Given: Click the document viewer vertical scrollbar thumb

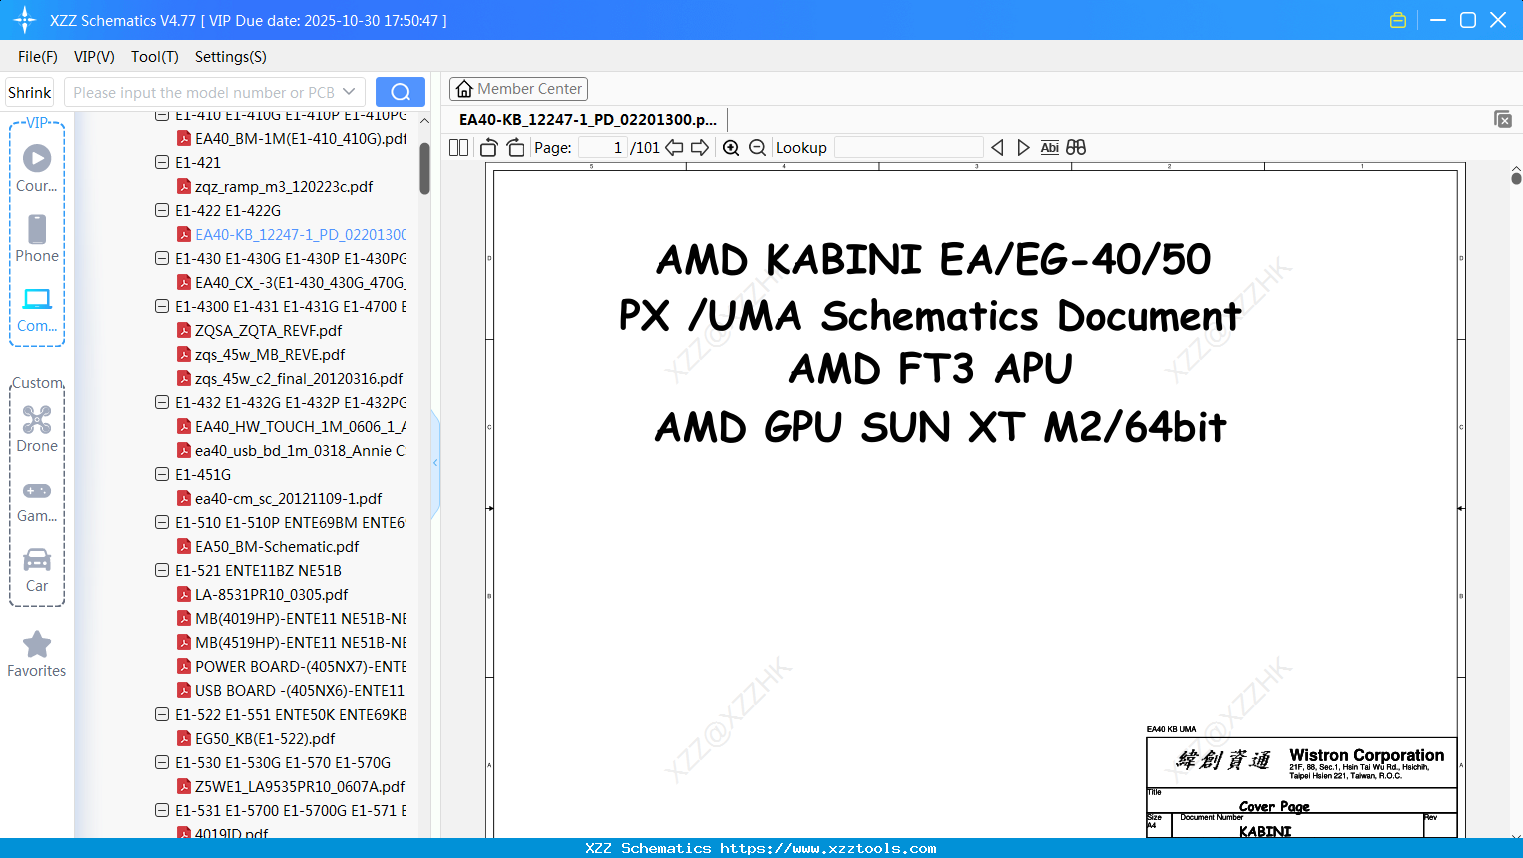Looking at the screenshot, I should 1516,178.
